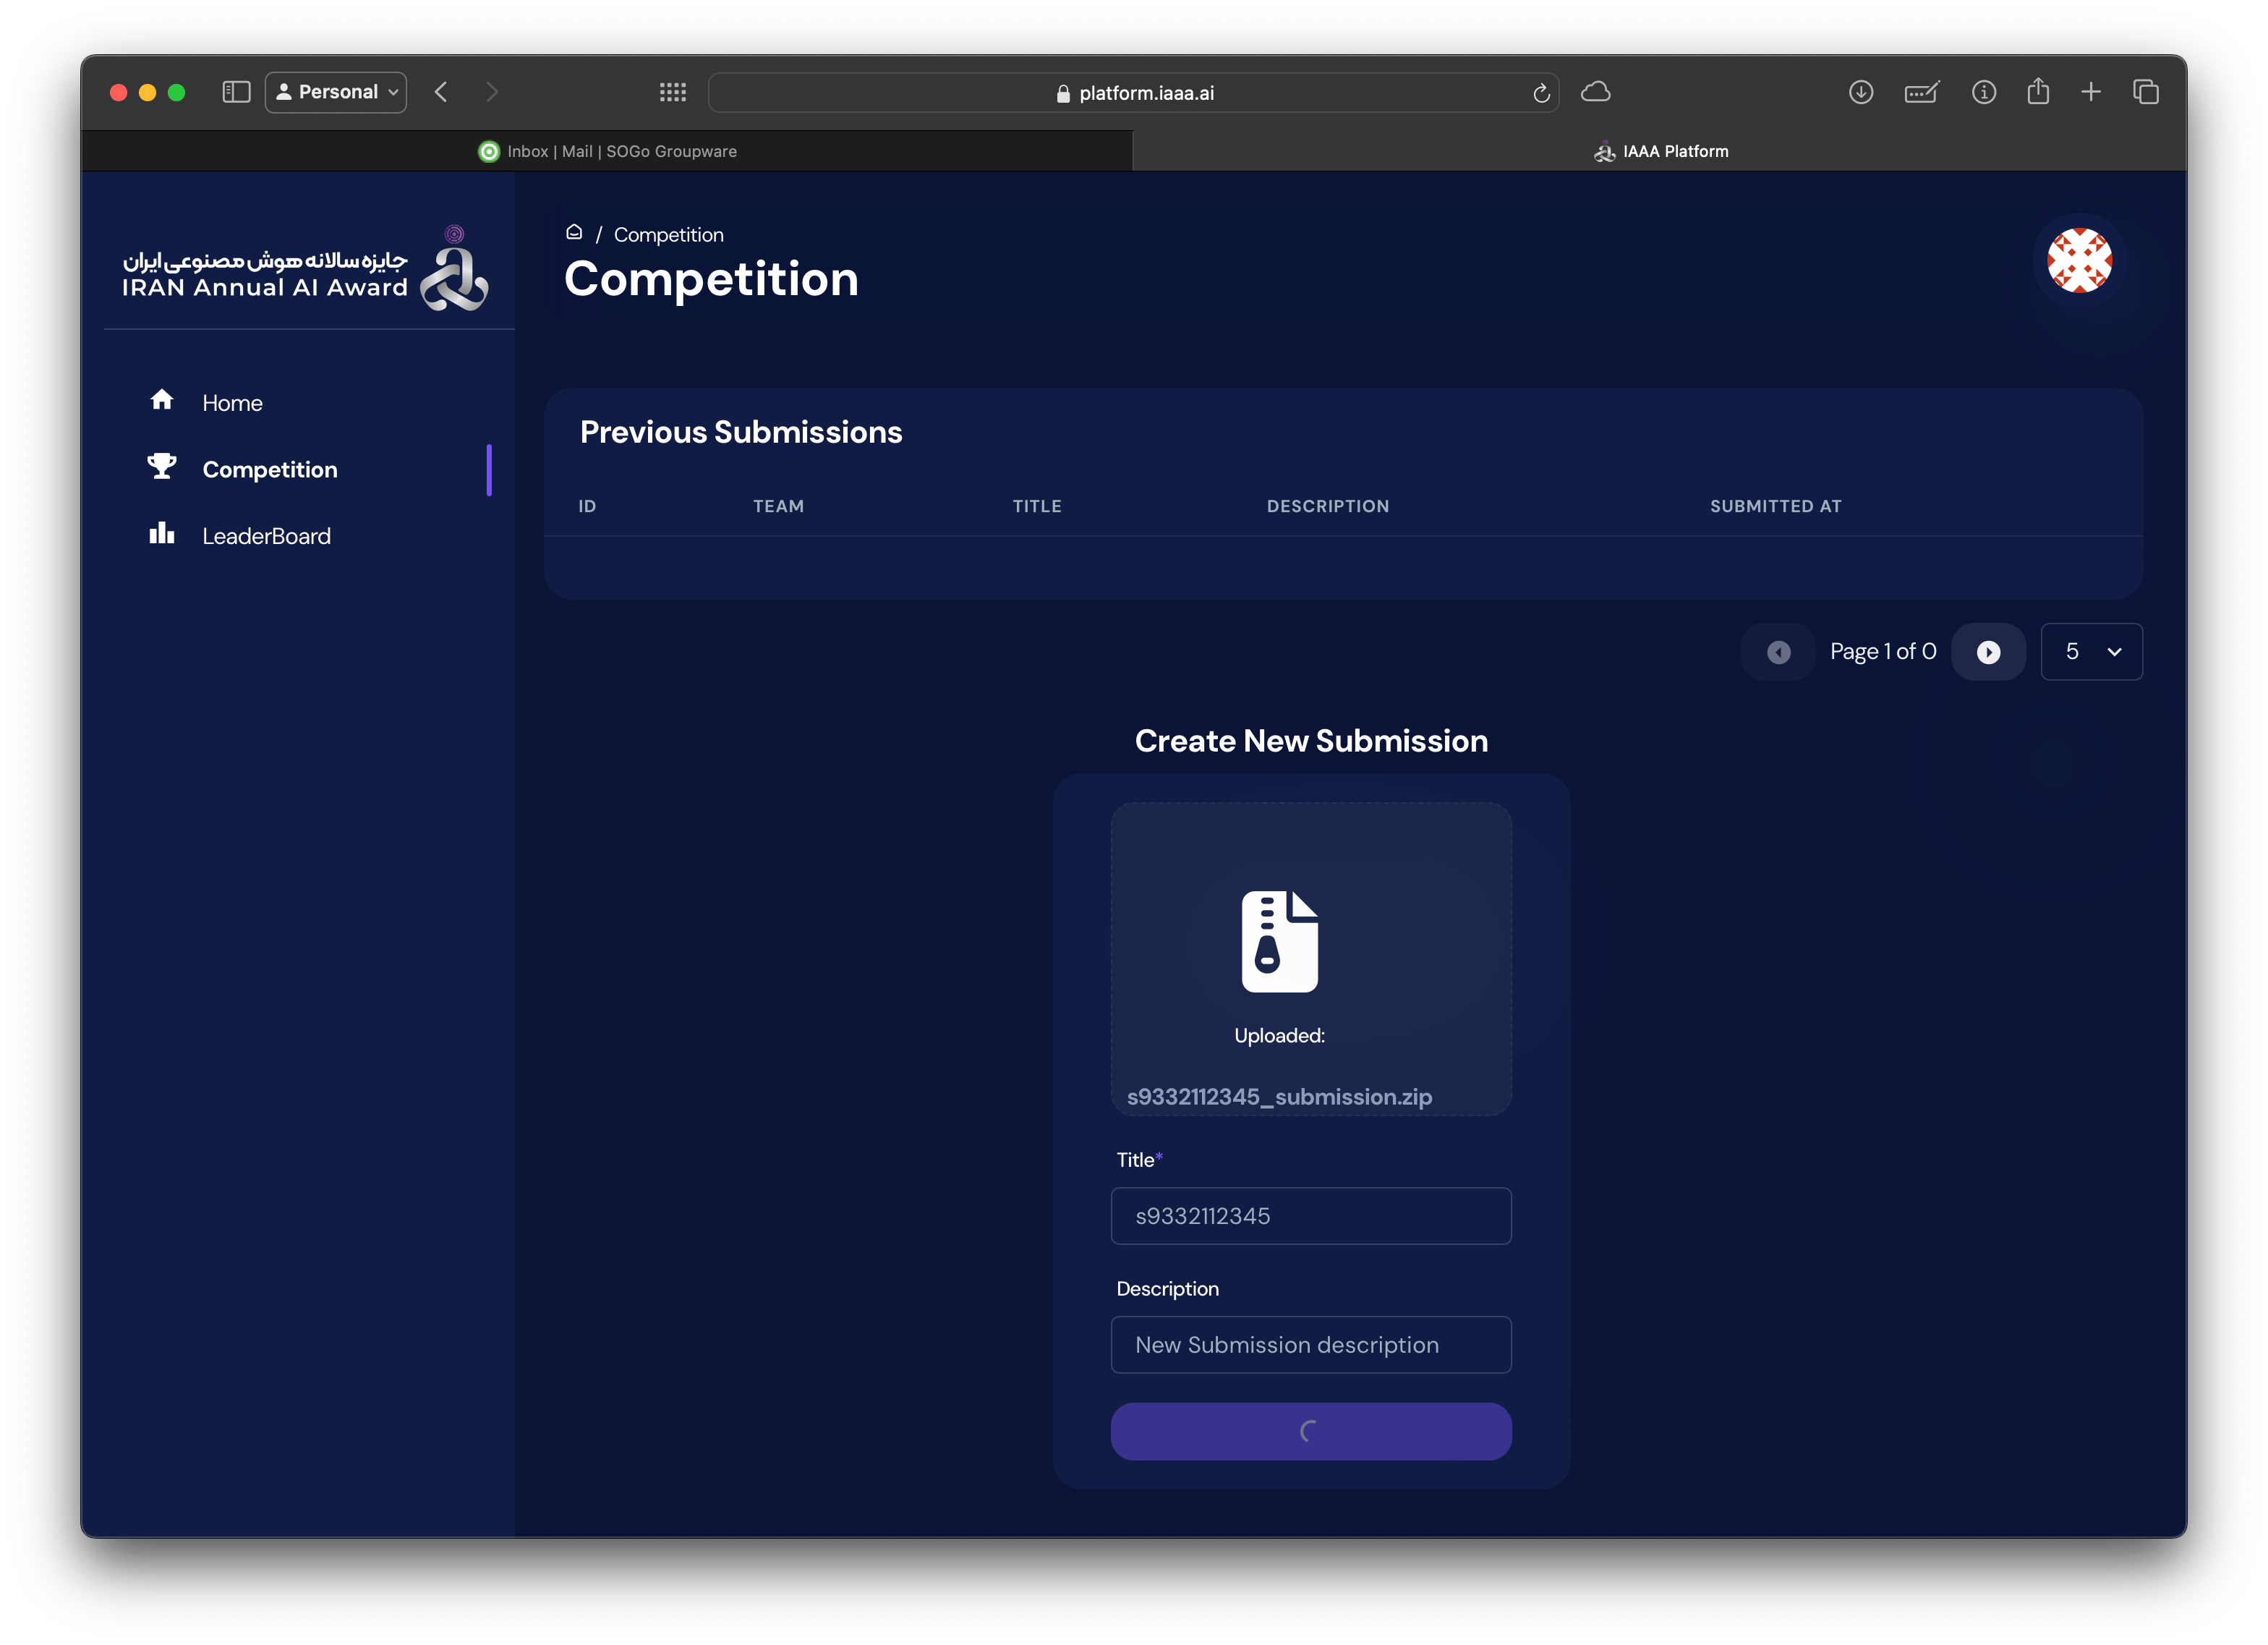Screen dimensions: 2268x1645
Task: Go to previous submissions page arrow
Action: tap(1778, 652)
